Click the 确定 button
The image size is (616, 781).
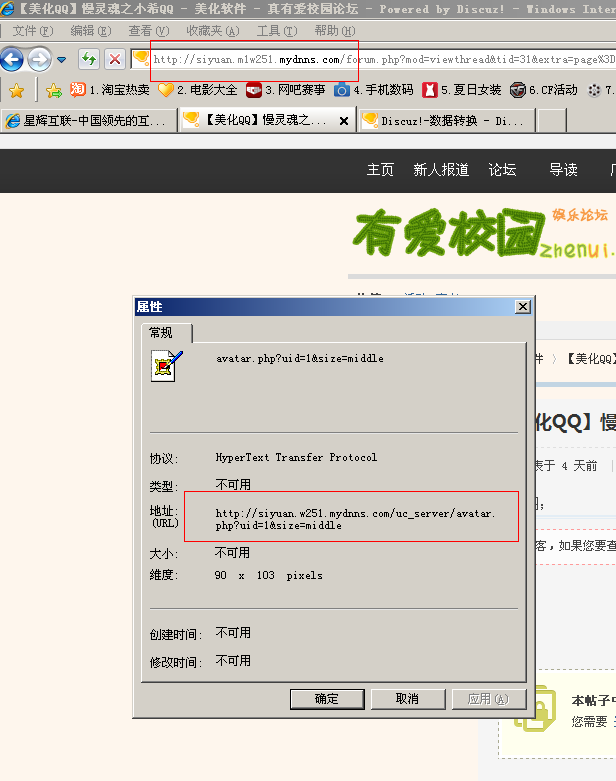click(x=327, y=699)
